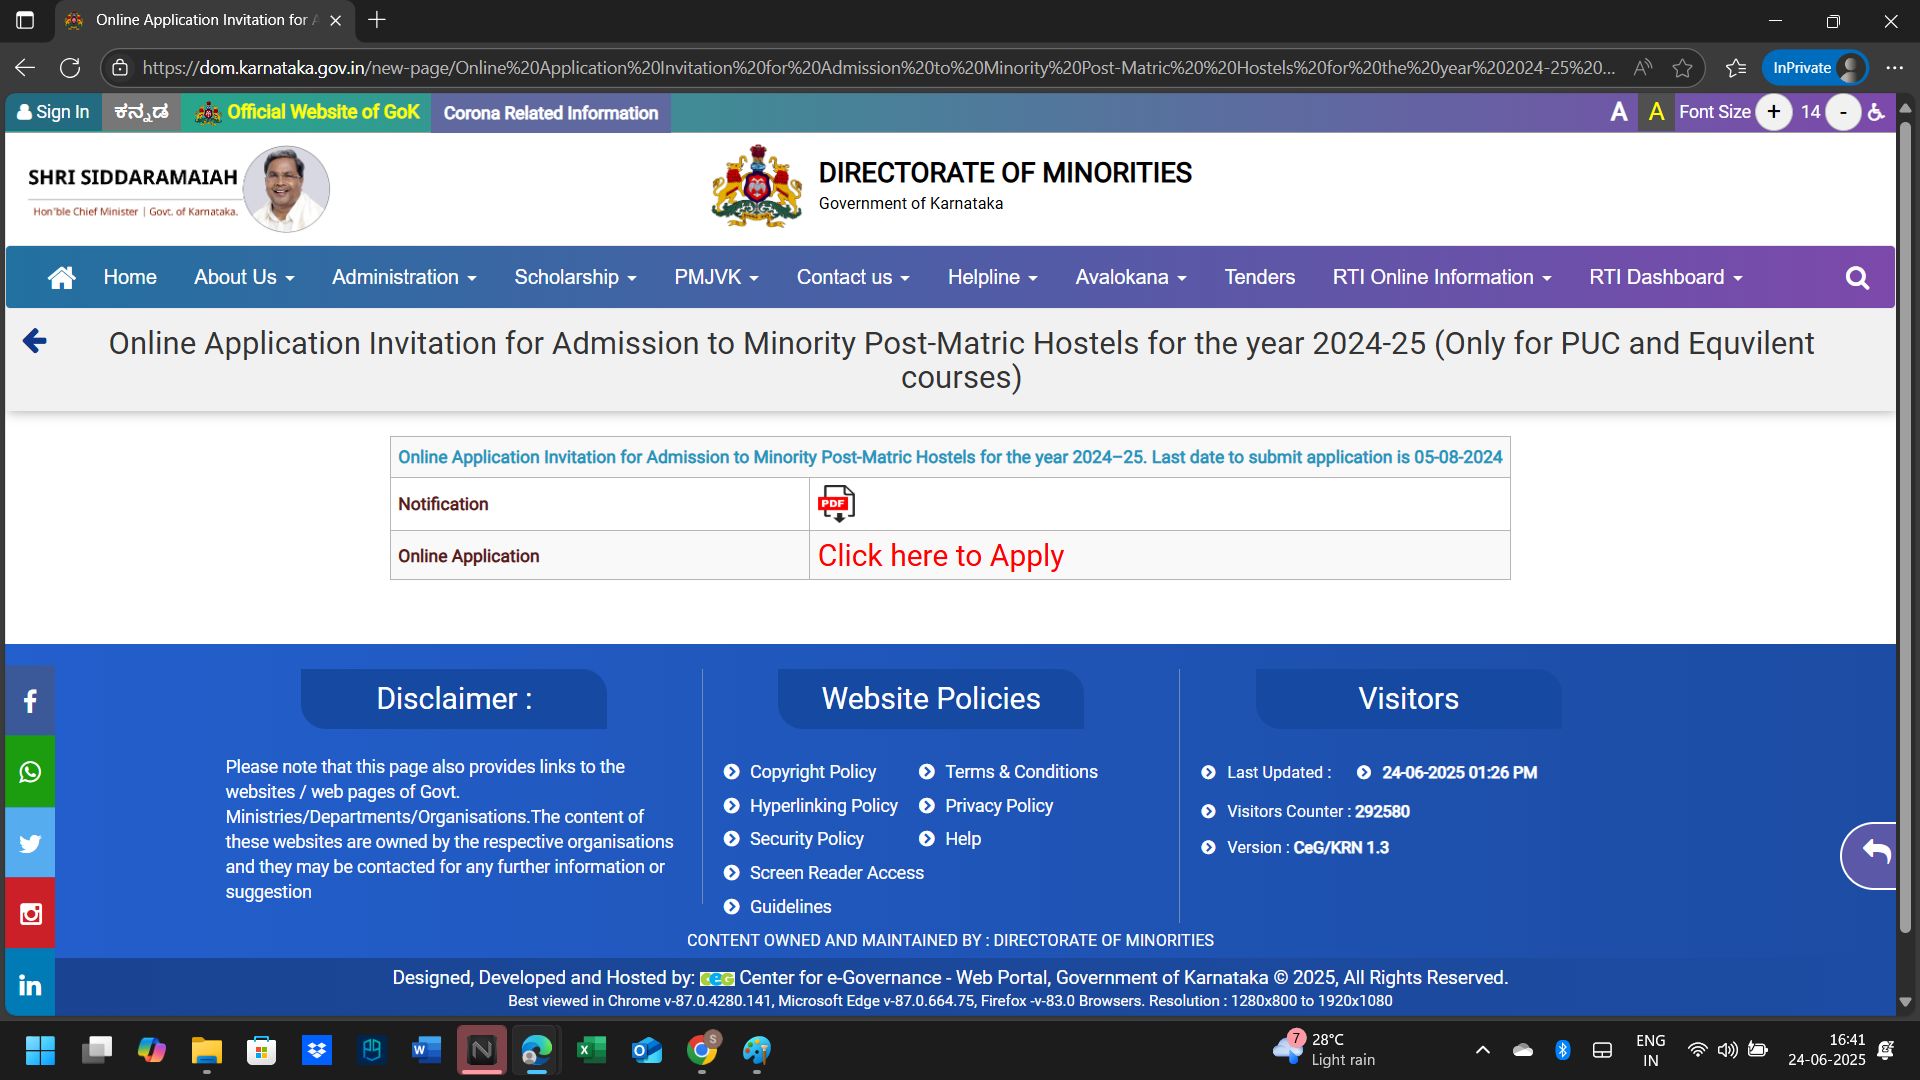
Task: Open the Instagram sidebar icon
Action: click(x=30, y=913)
